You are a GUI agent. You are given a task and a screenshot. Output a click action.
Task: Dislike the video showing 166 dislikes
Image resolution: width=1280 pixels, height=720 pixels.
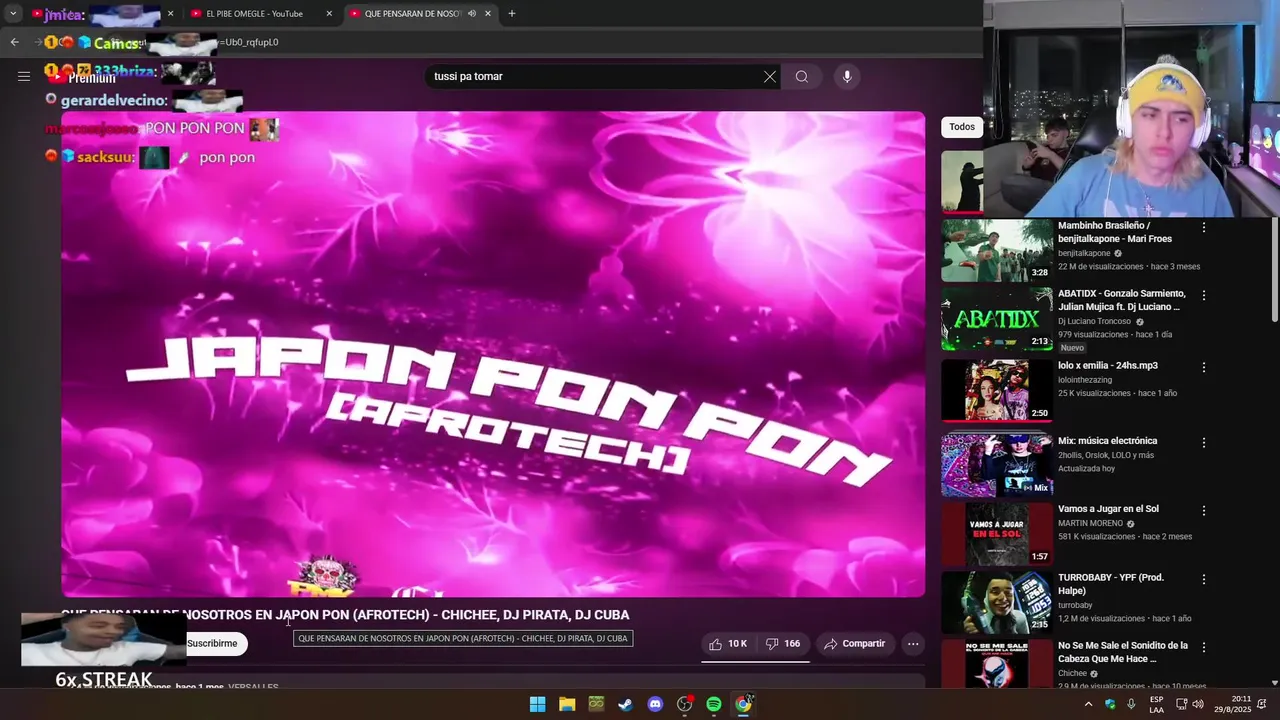tap(783, 644)
